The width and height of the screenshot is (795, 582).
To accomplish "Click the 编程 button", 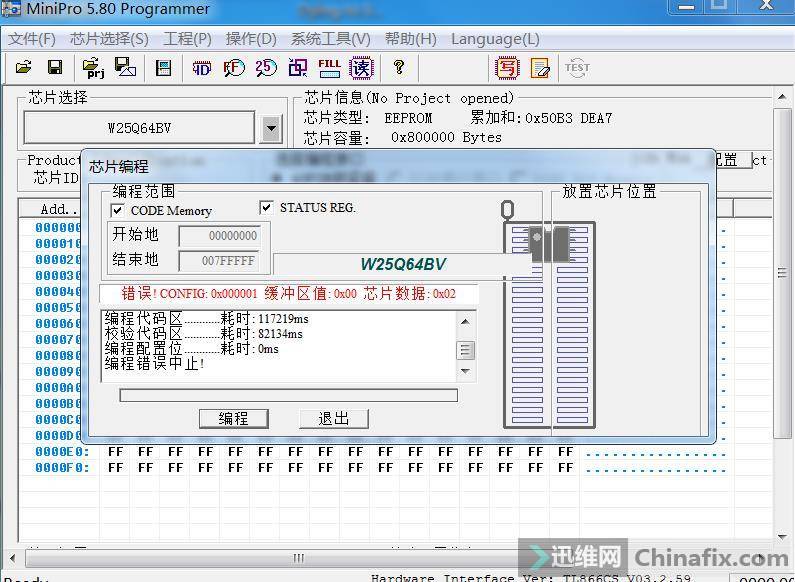I will click(234, 418).
